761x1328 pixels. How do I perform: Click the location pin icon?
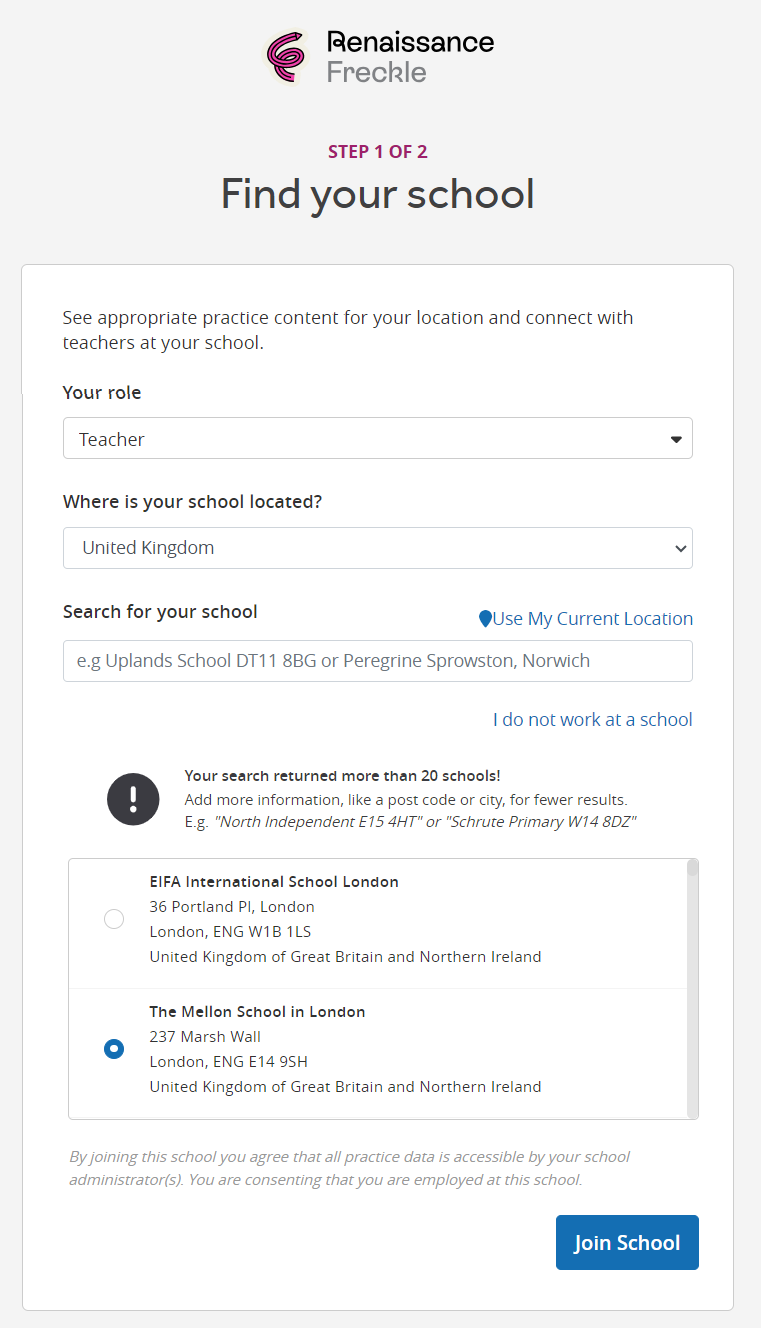tap(485, 619)
